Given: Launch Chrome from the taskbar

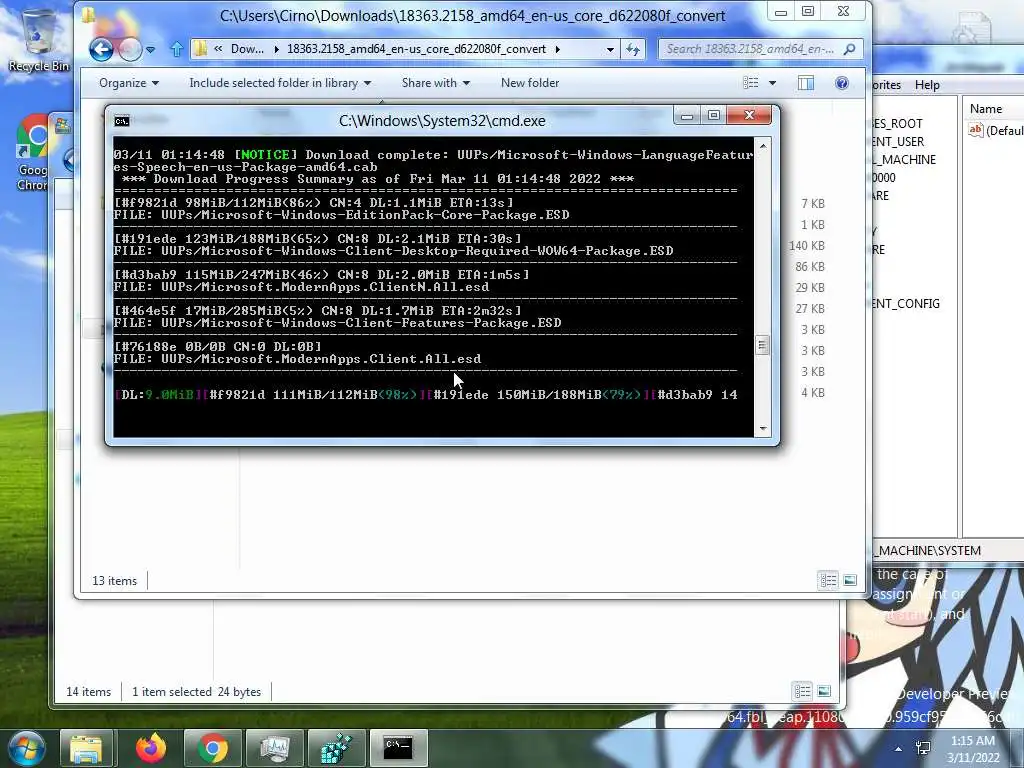Looking at the screenshot, I should pyautogui.click(x=212, y=748).
